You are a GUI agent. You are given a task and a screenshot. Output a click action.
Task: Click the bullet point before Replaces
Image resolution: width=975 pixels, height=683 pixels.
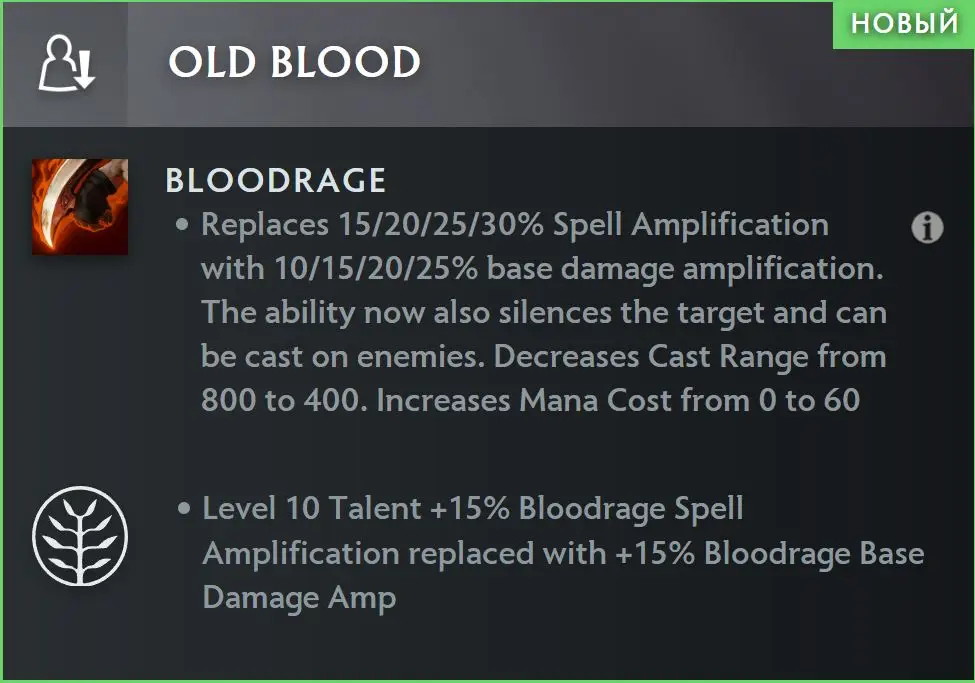point(182,225)
